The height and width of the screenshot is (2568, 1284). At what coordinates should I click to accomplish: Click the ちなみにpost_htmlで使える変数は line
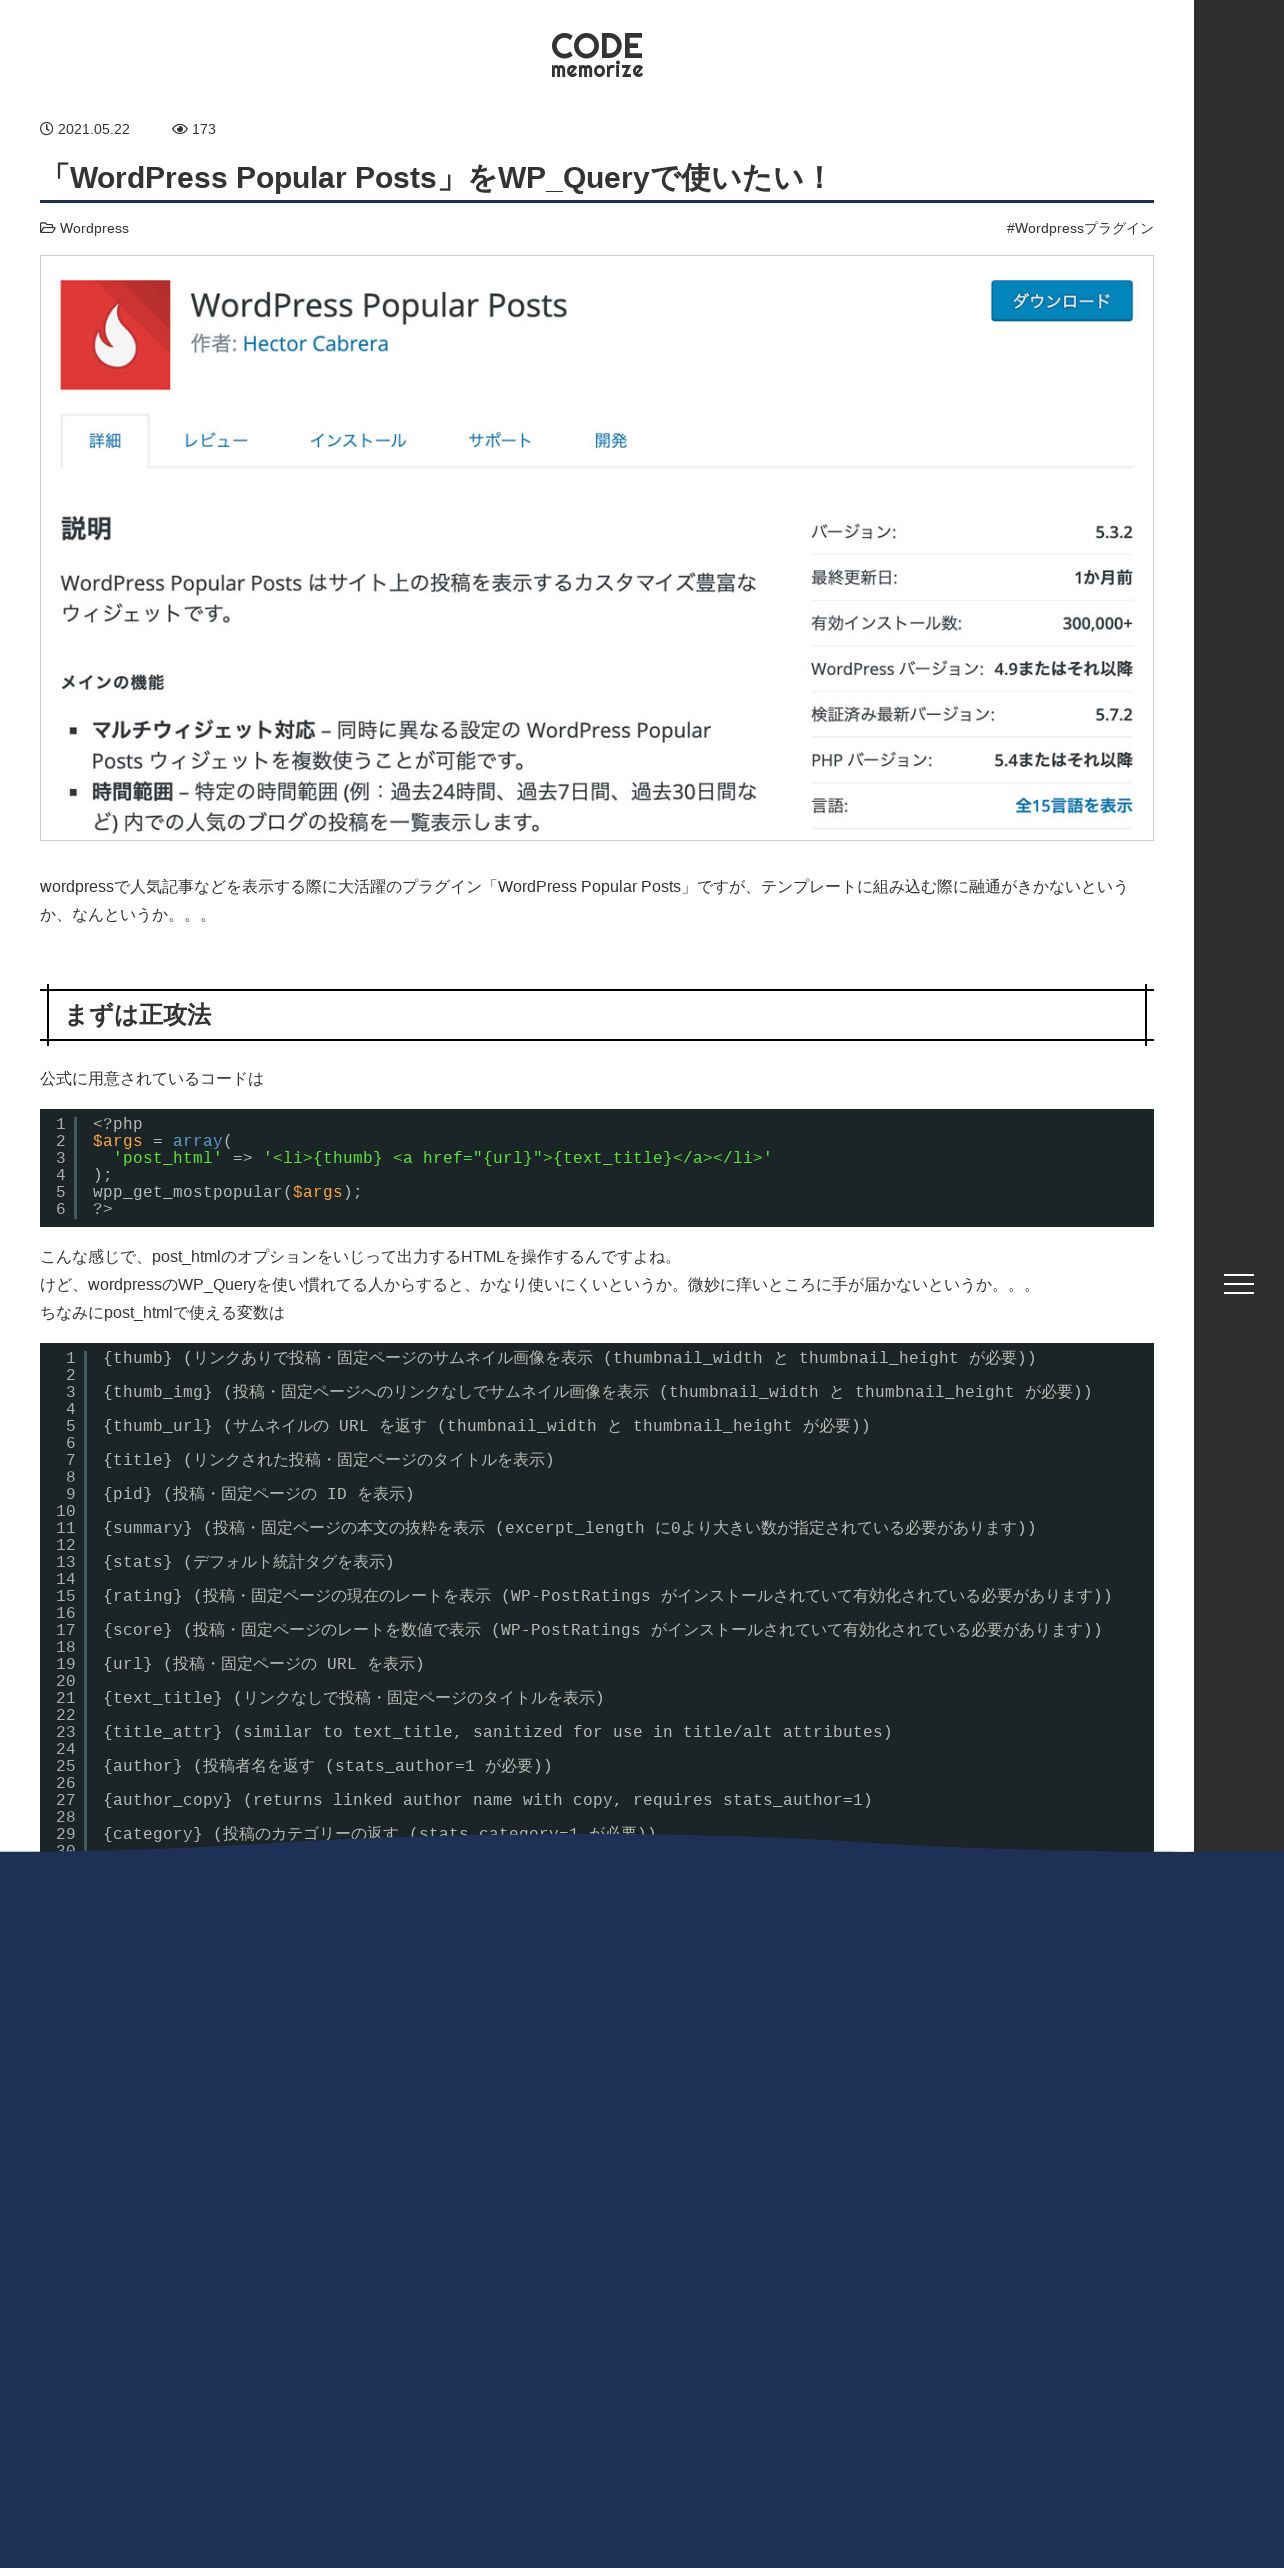click(x=162, y=1313)
